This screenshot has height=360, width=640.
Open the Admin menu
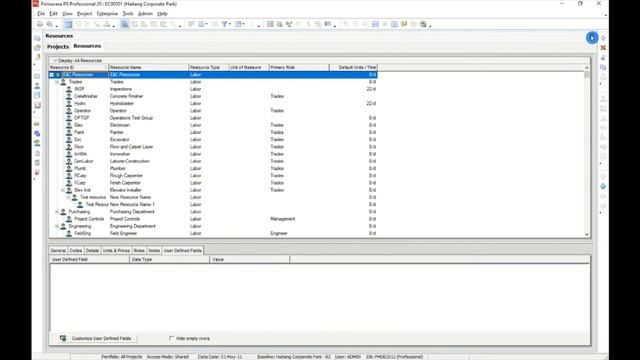145,14
